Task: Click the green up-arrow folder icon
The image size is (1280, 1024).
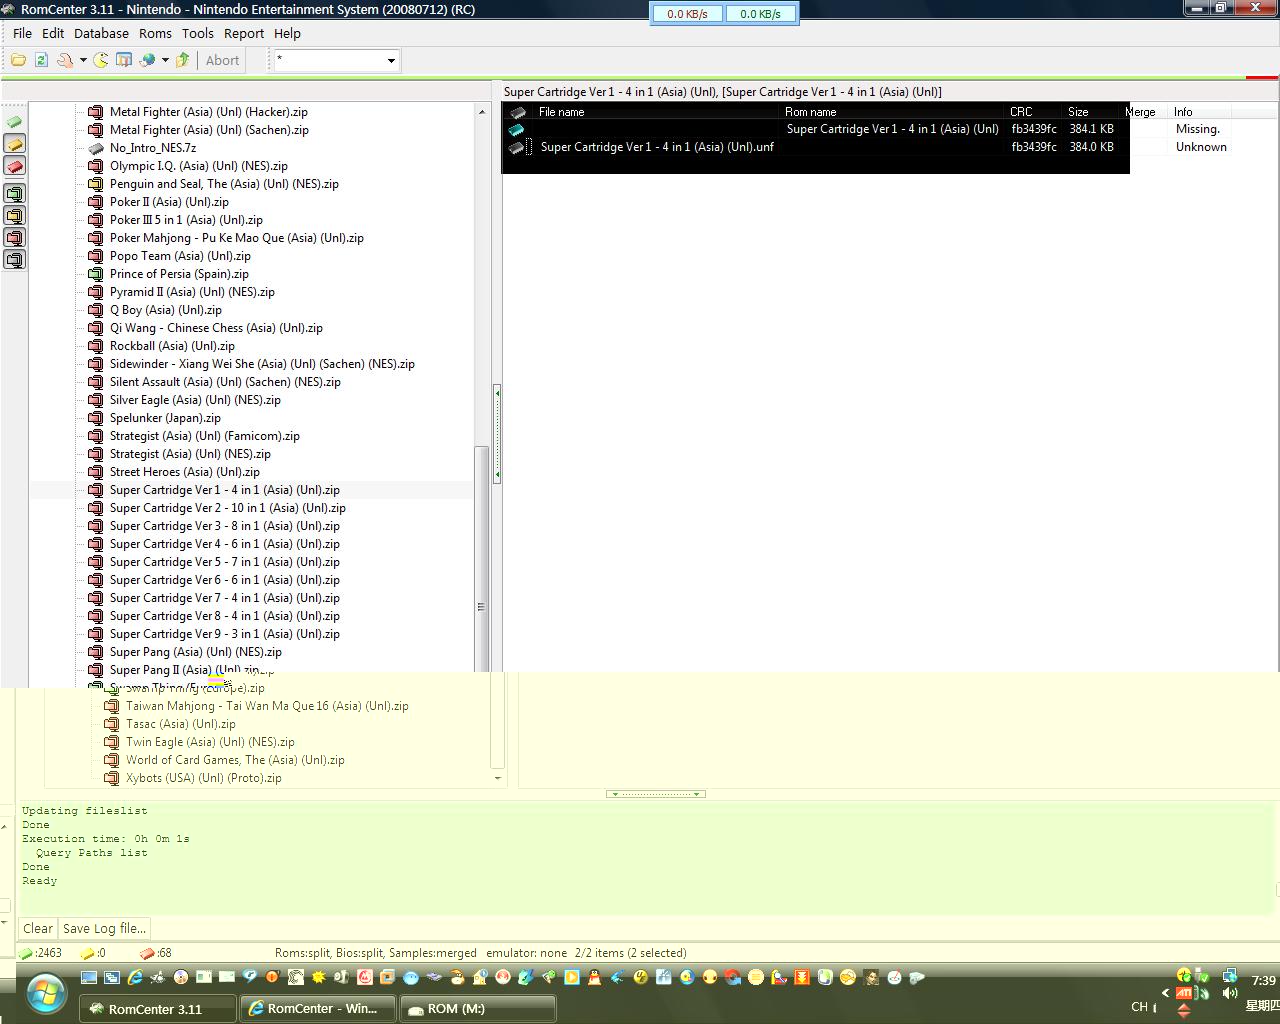Action: pyautogui.click(x=183, y=60)
